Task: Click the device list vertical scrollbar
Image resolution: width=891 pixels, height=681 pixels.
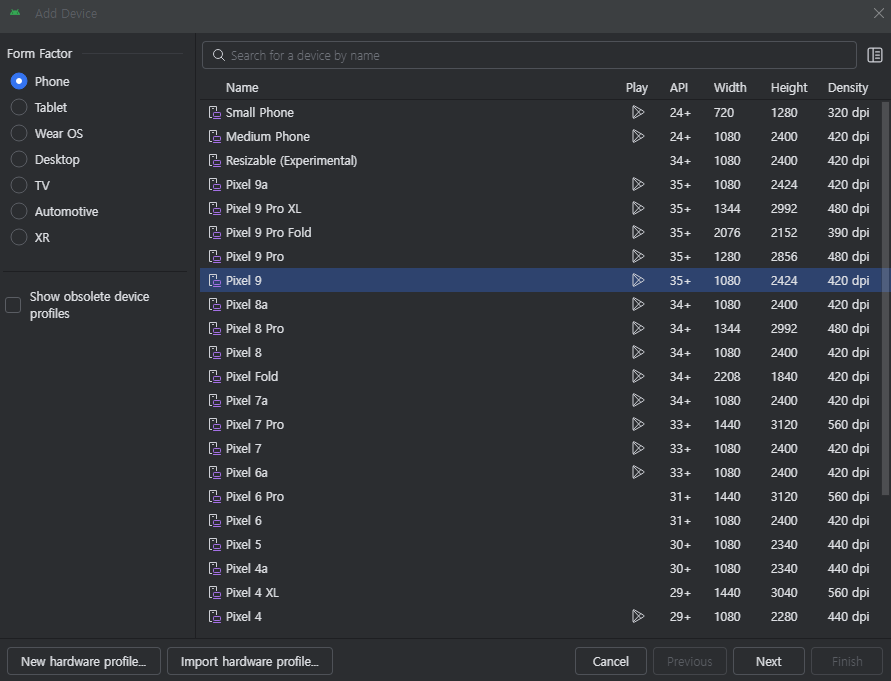Action: 885,298
